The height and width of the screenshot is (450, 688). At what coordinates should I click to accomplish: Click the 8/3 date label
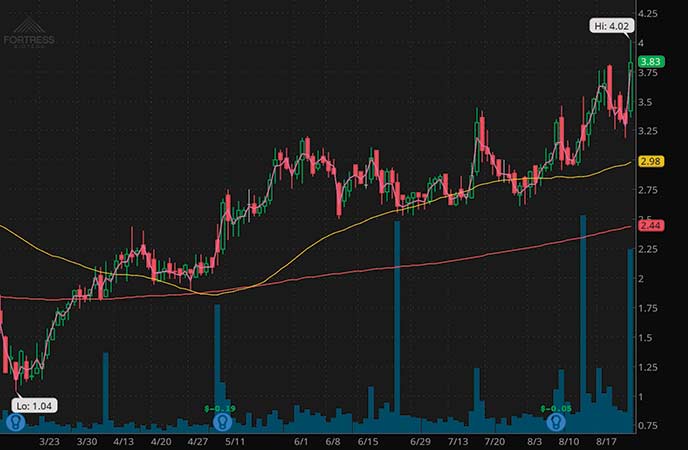pos(534,441)
